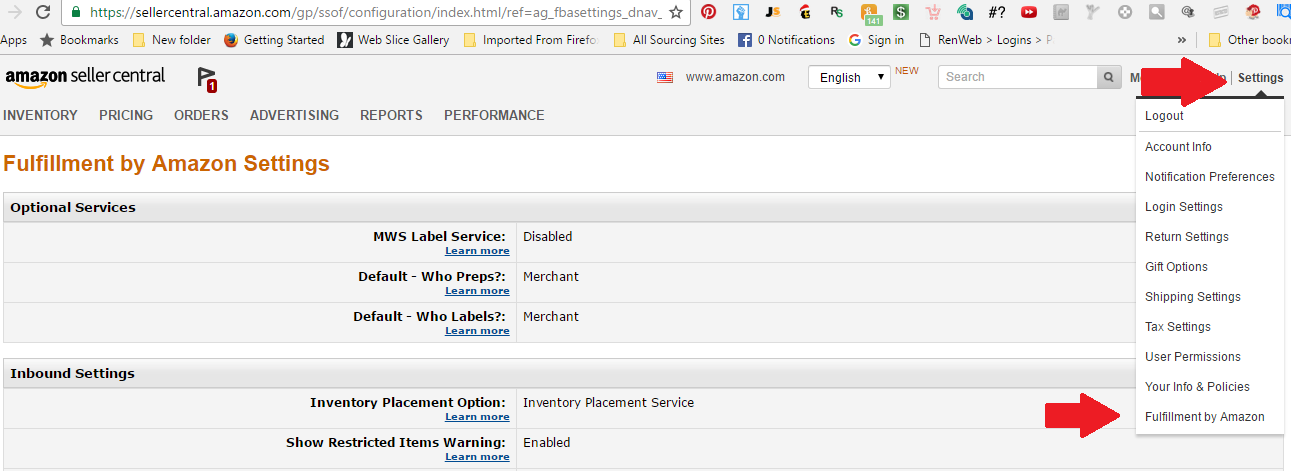Click the Apps bookmark shortcut
The height and width of the screenshot is (471, 1291).
click(13, 40)
